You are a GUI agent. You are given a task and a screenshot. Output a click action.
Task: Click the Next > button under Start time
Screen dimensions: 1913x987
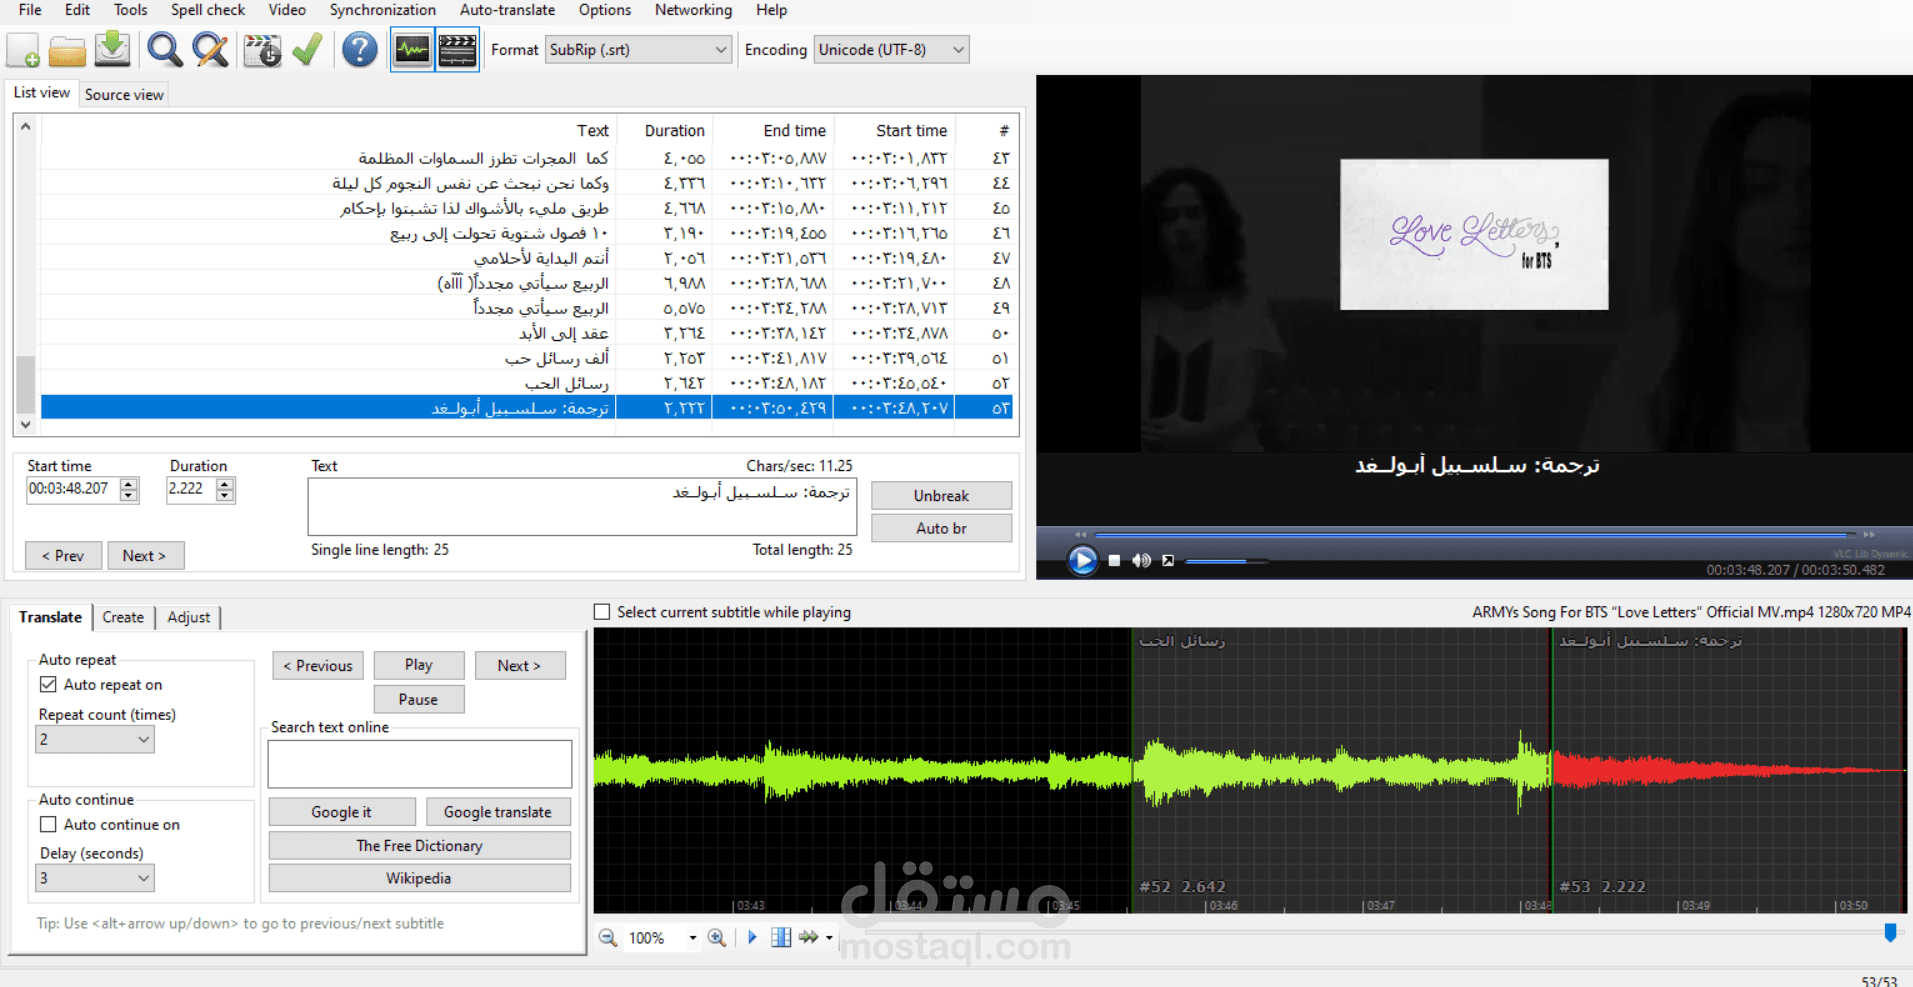(145, 555)
